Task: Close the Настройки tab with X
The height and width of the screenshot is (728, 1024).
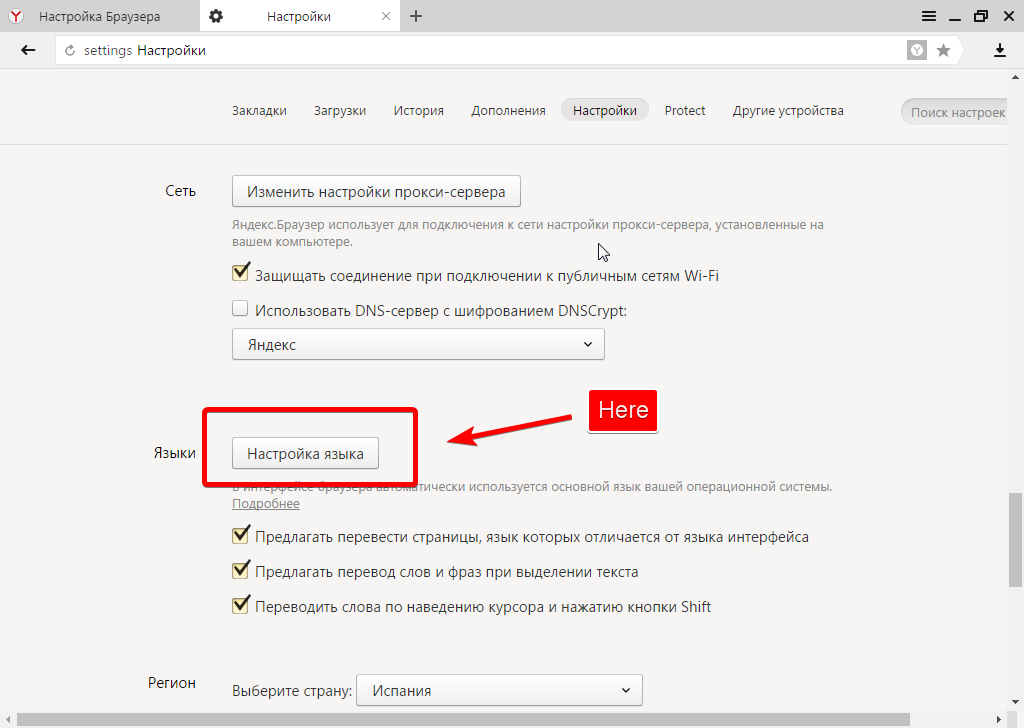Action: click(386, 16)
